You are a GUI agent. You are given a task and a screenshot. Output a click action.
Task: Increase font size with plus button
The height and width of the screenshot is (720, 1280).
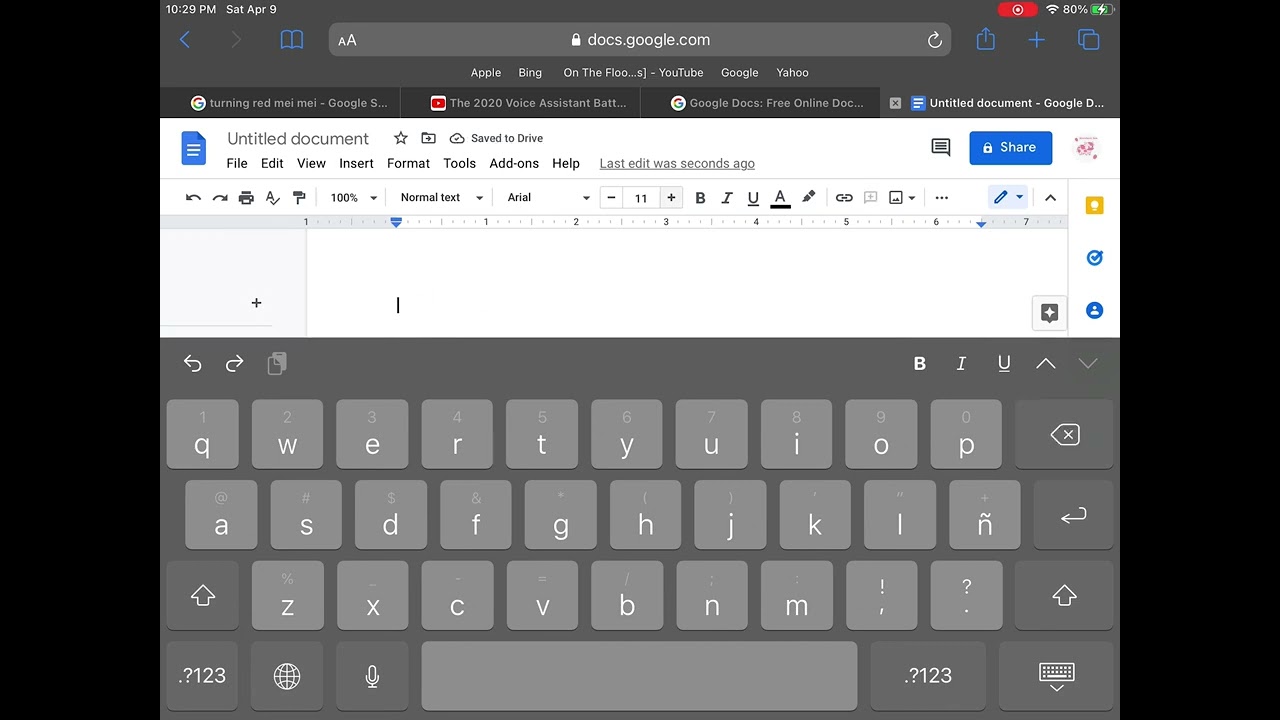coord(671,198)
